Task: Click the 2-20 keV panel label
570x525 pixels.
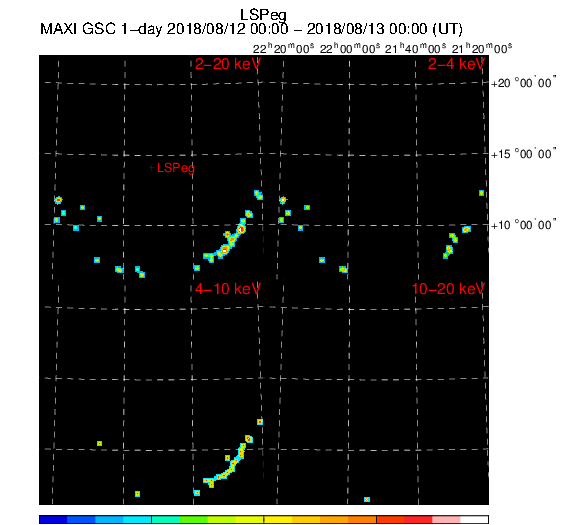Action: tap(228, 64)
